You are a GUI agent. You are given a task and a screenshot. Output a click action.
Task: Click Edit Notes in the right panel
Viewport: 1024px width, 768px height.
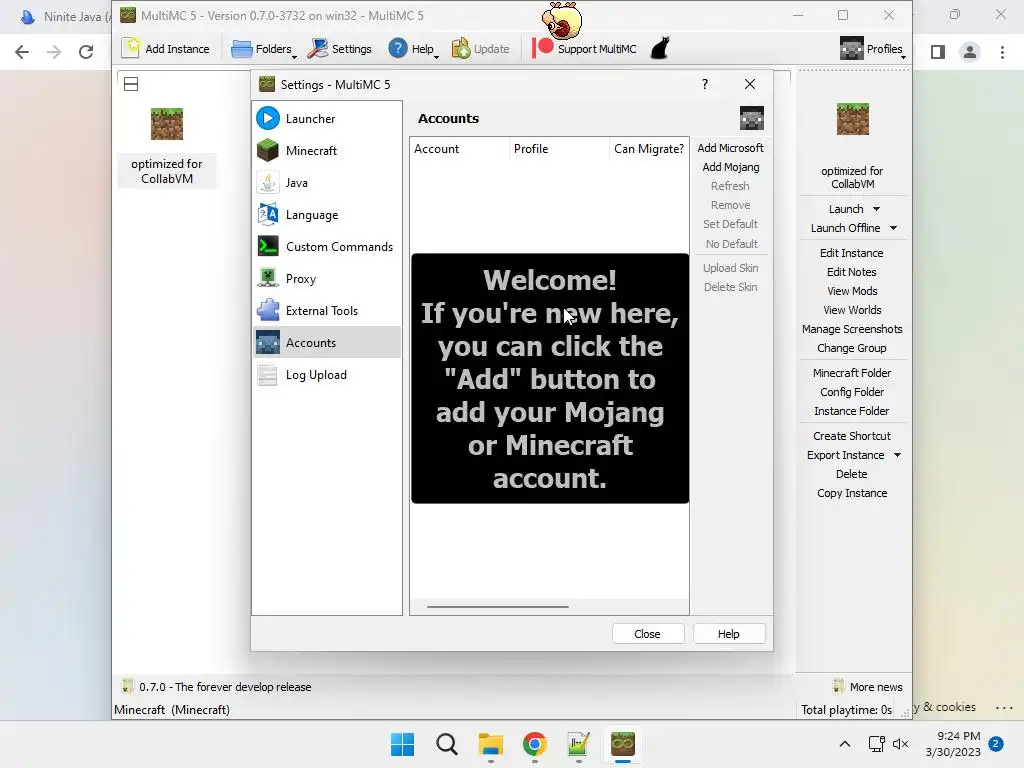point(852,272)
